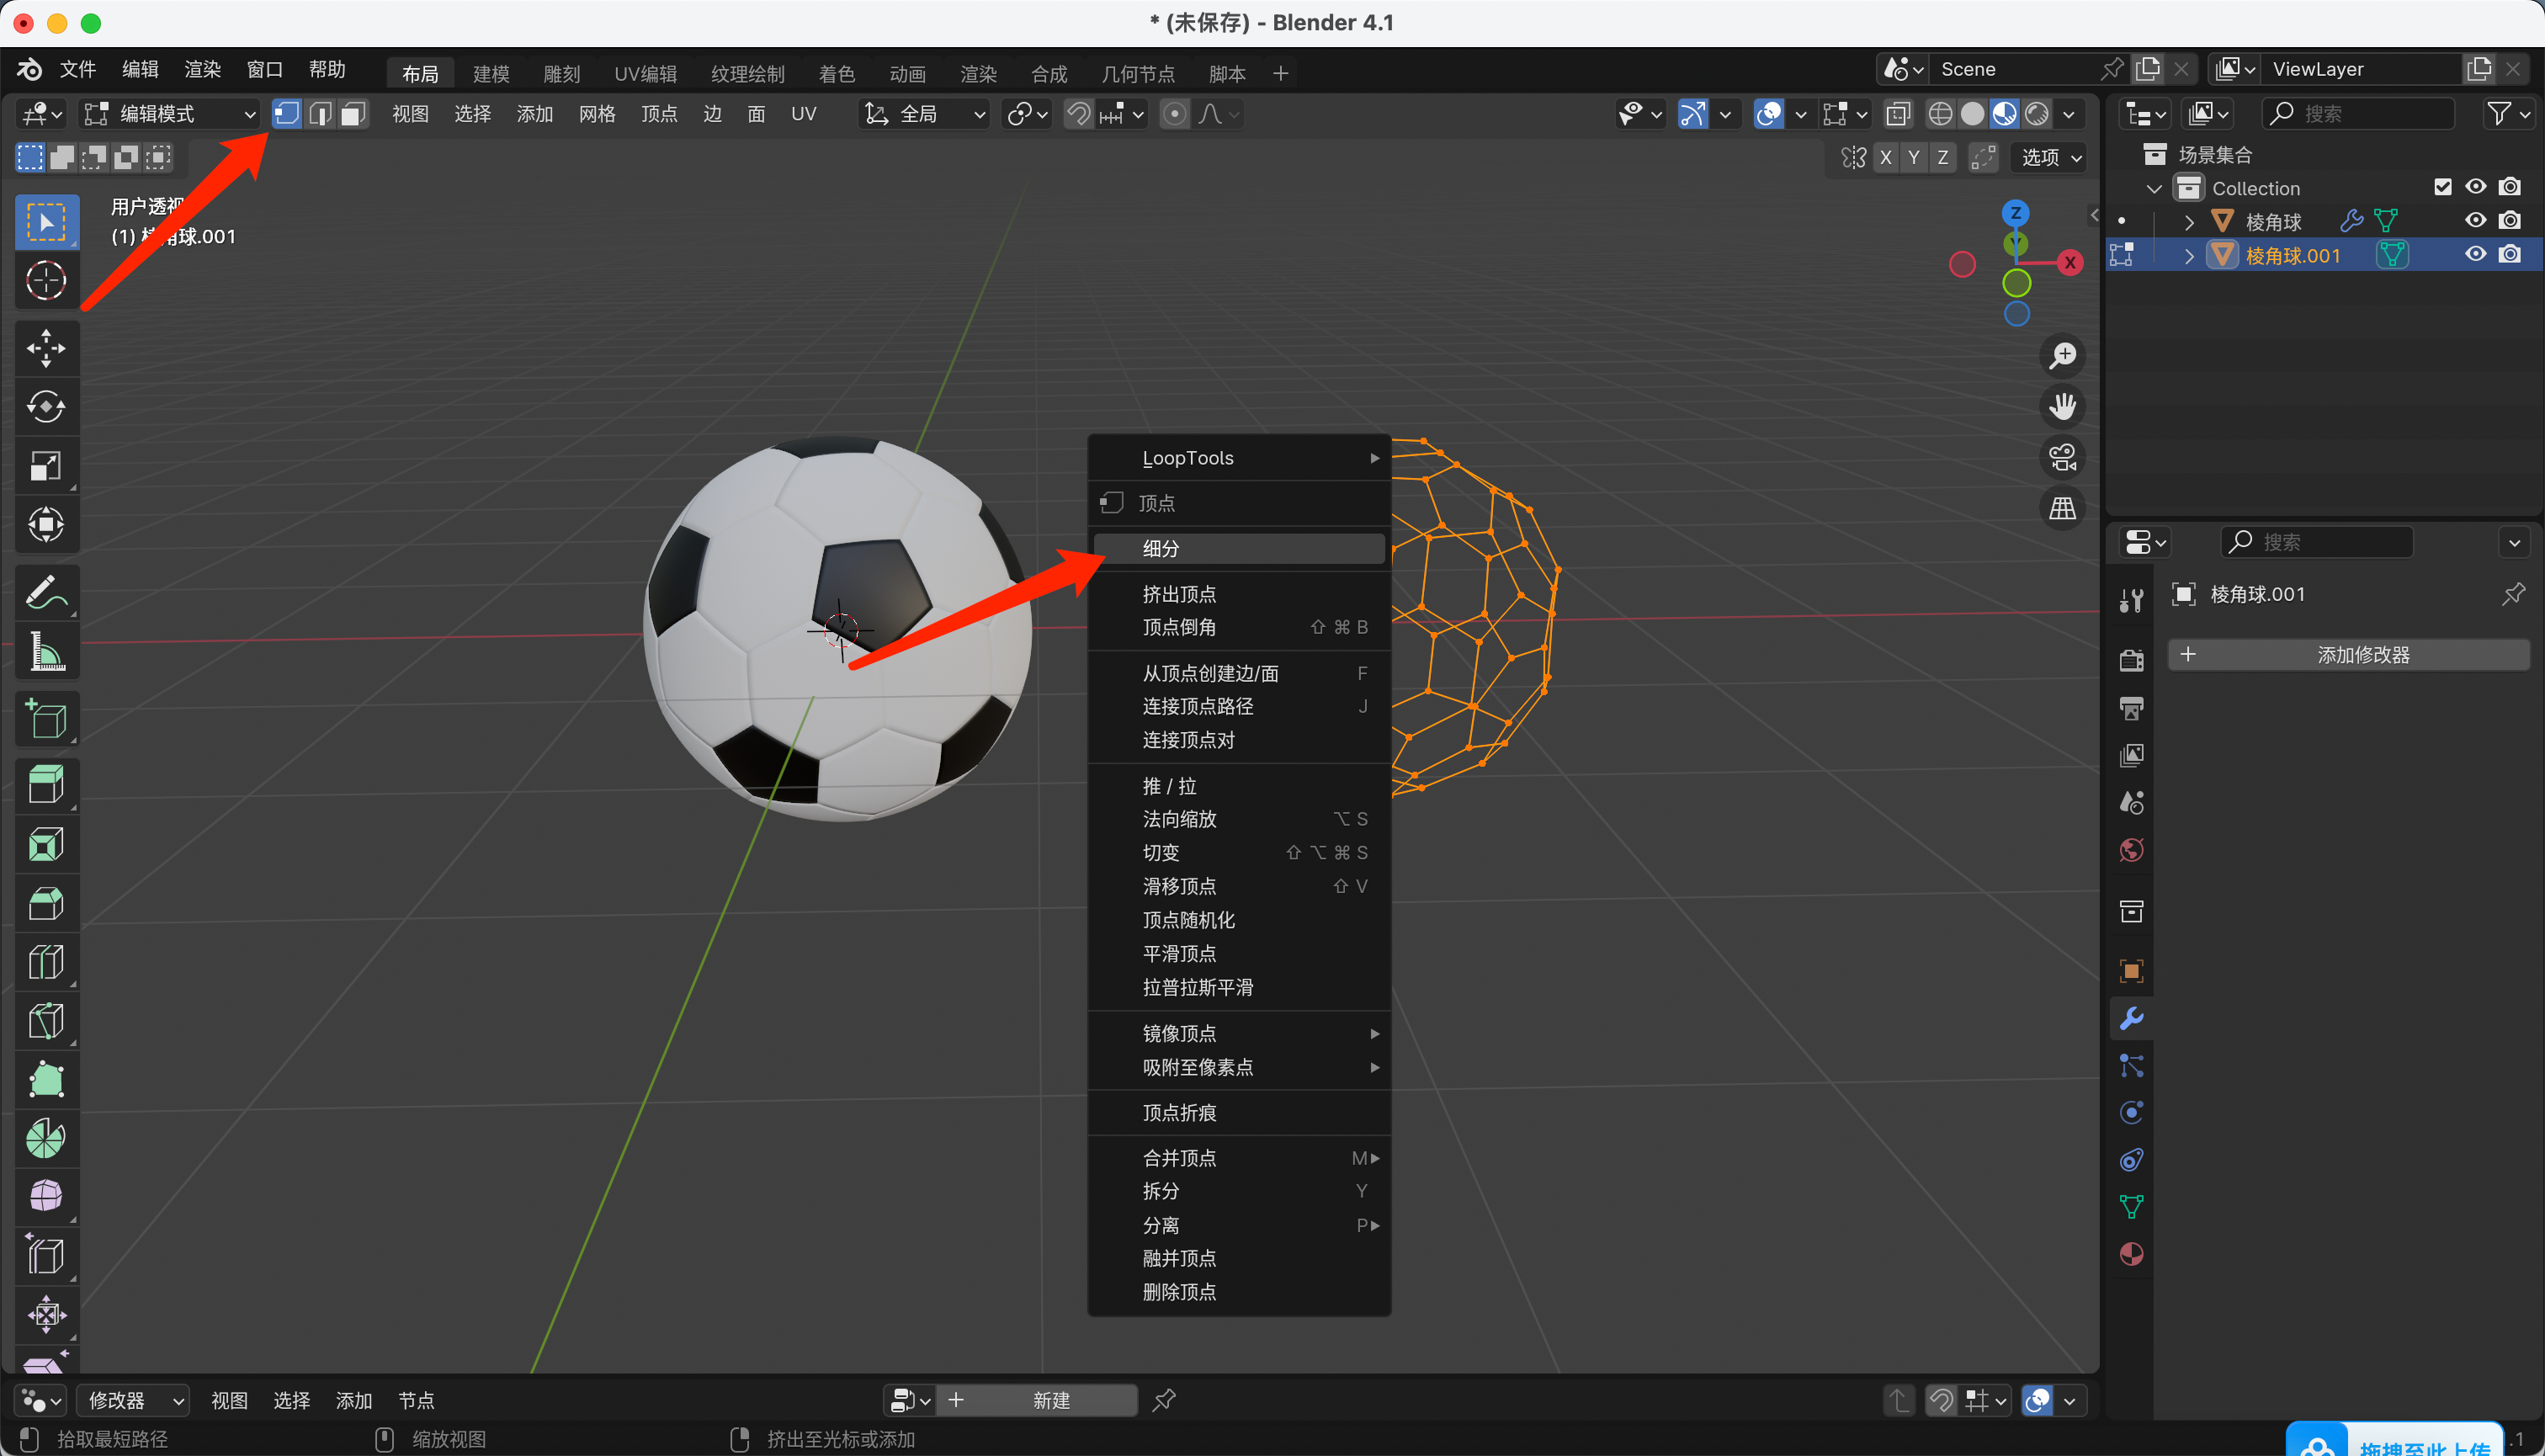Expand the 棱角球 tree item
Screen dimensions: 2545x1456
click(2189, 221)
